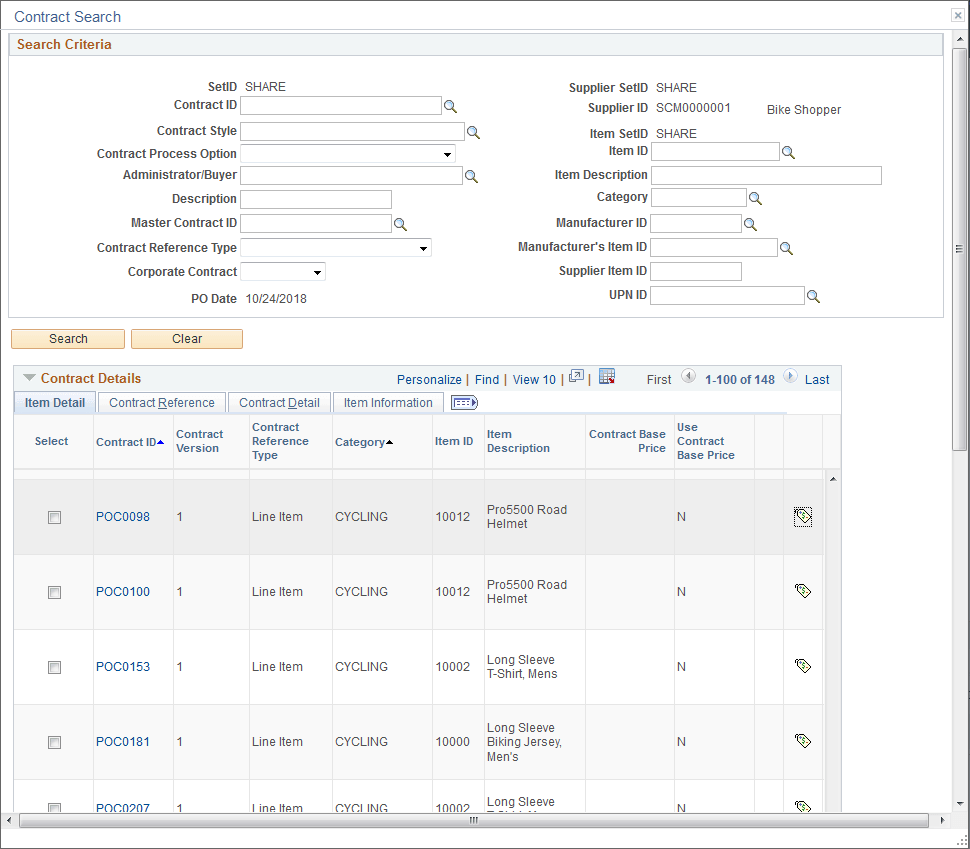Image resolution: width=970 pixels, height=849 pixels.
Task: Open the Contract Reference Type dropdown
Action: pyautogui.click(x=423, y=247)
